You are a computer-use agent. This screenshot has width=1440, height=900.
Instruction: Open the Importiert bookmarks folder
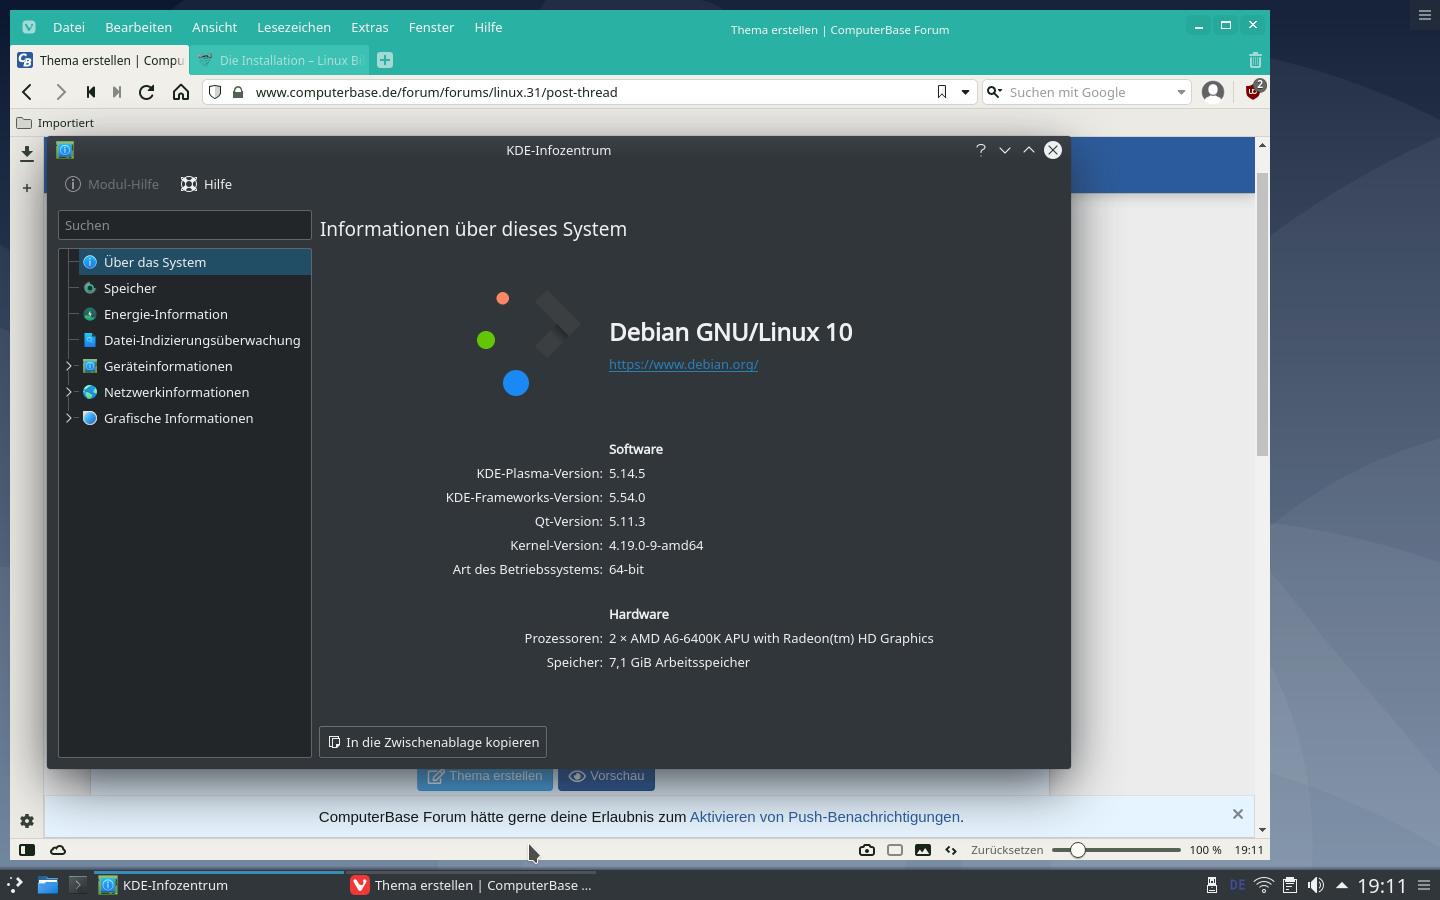pyautogui.click(x=55, y=123)
